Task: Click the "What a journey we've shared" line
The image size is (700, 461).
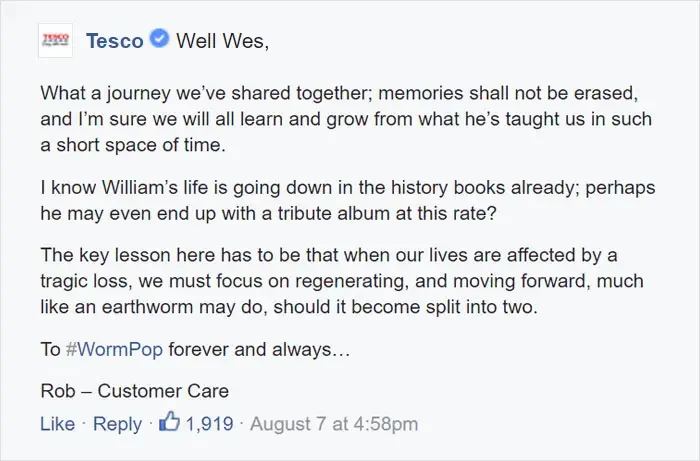Action: coord(339,93)
